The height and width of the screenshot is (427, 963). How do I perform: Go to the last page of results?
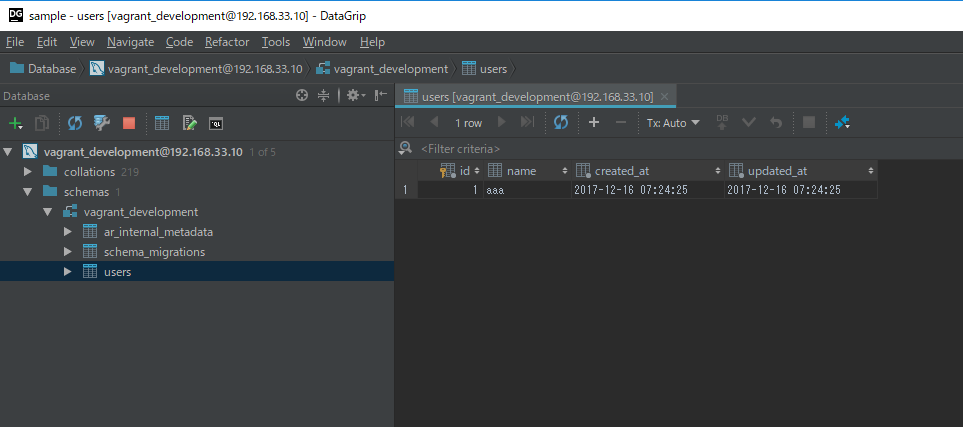click(528, 122)
